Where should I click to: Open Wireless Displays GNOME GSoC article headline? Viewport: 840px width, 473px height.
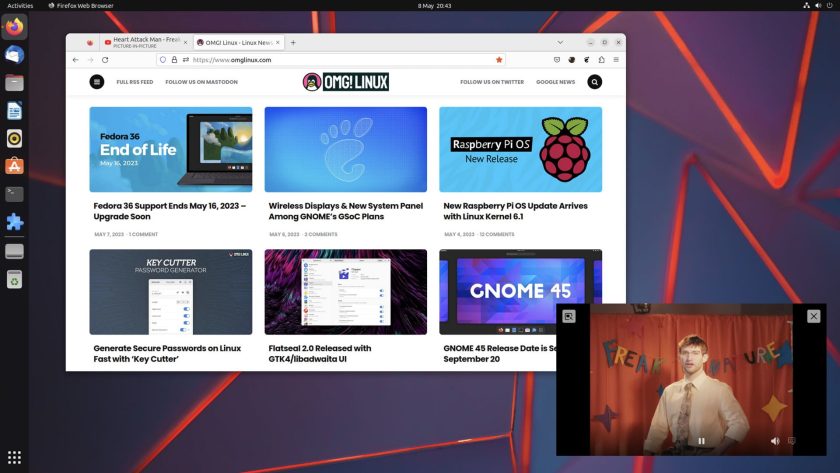pyautogui.click(x=346, y=211)
